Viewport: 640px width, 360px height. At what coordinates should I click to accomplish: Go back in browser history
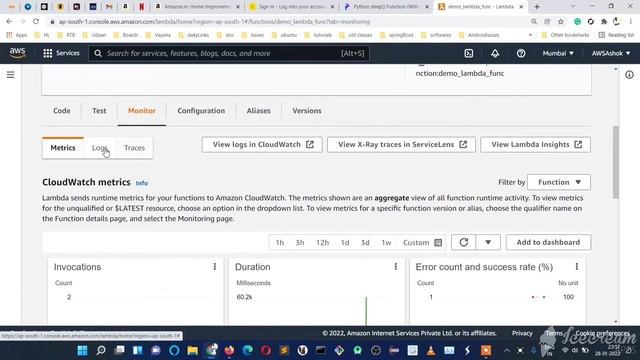(x=9, y=21)
